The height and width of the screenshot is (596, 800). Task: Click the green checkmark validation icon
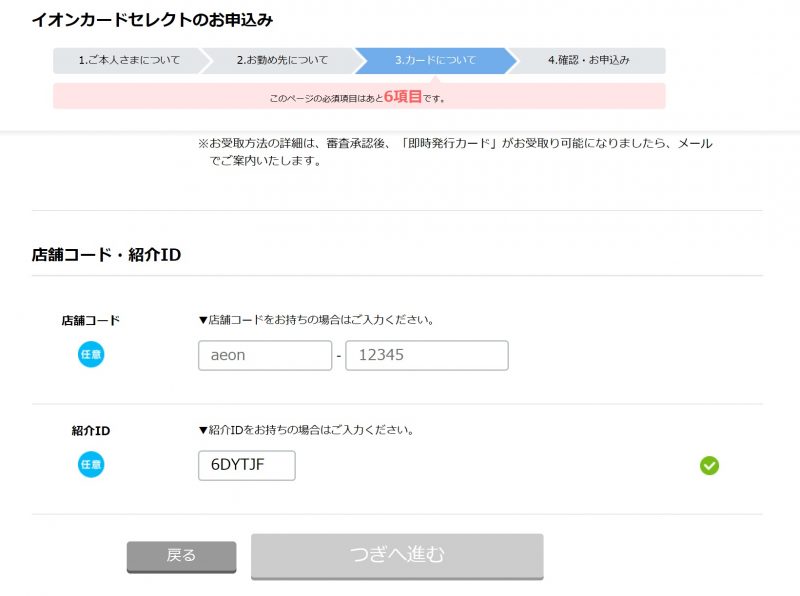[x=709, y=465]
